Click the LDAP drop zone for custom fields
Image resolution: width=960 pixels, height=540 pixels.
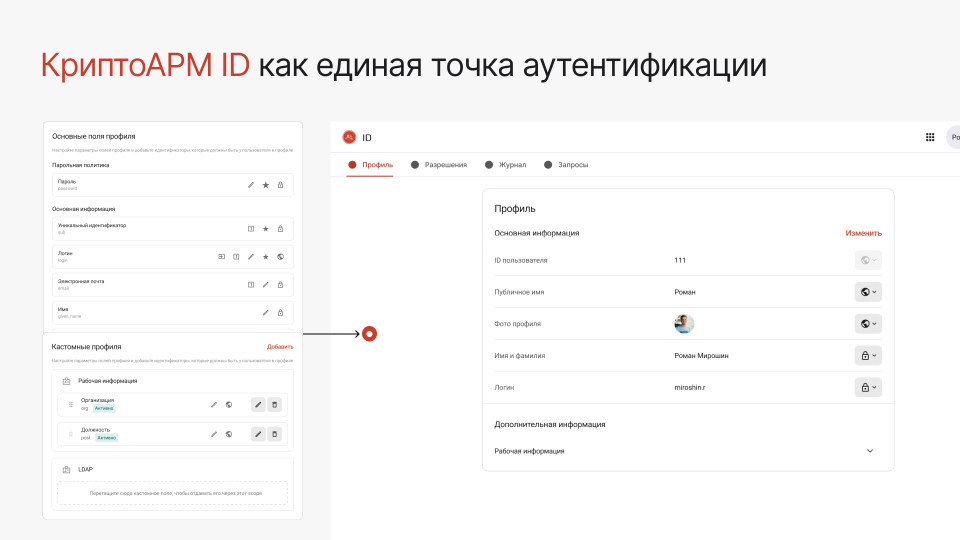[x=173, y=493]
